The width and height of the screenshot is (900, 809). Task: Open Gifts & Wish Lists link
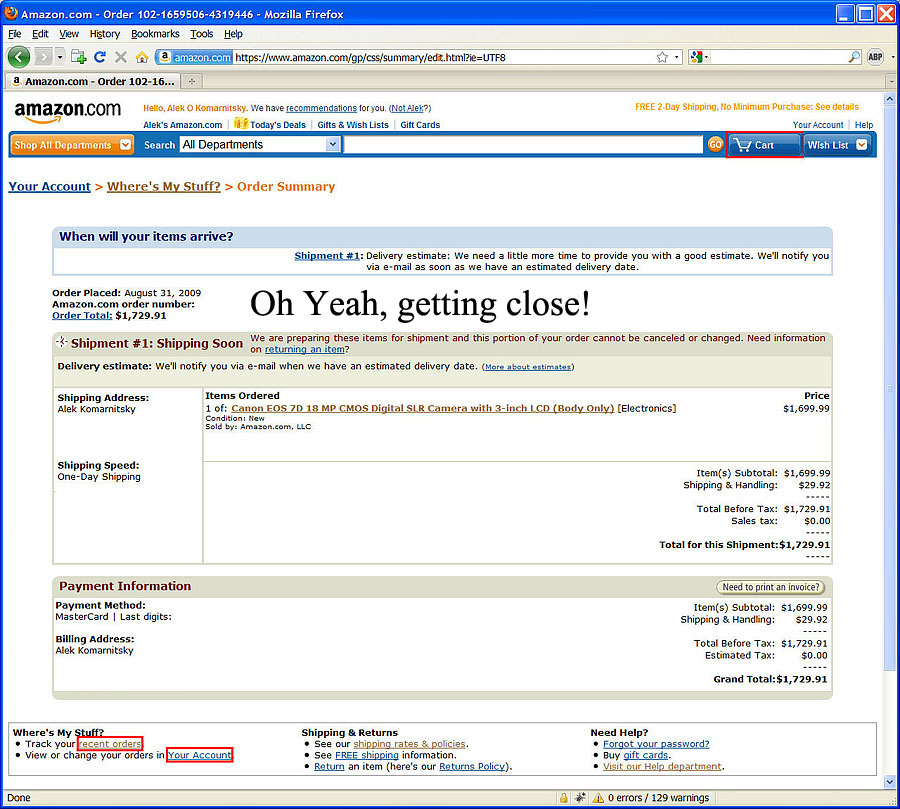click(353, 125)
